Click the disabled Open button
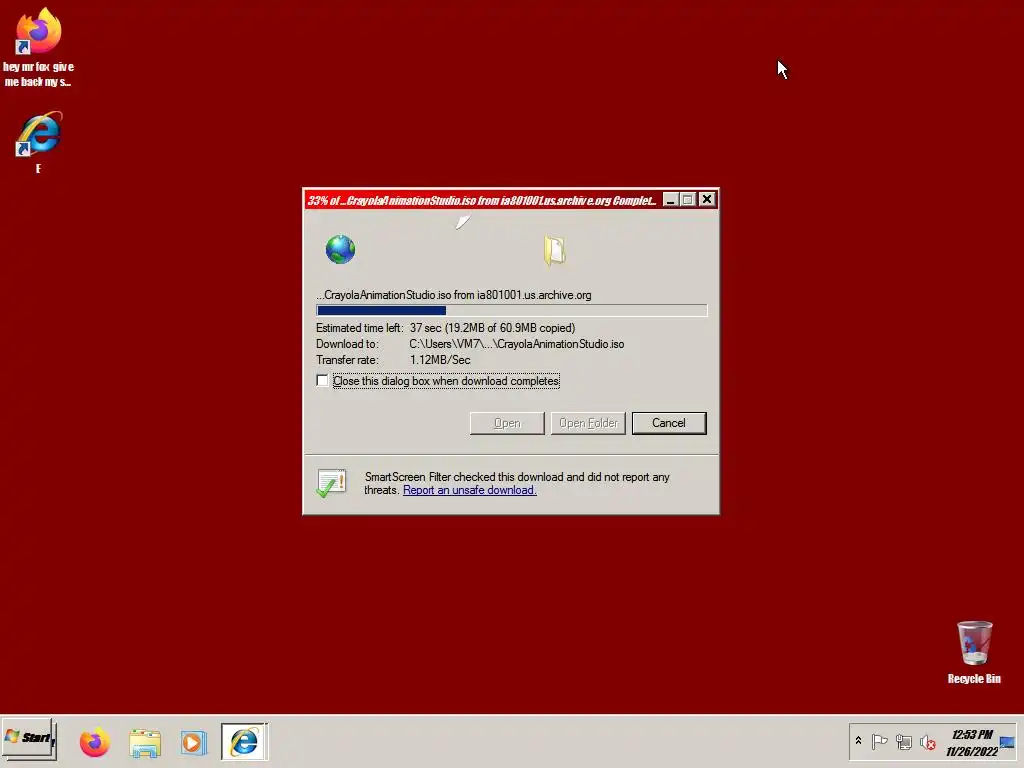The image size is (1024, 768). pos(507,423)
